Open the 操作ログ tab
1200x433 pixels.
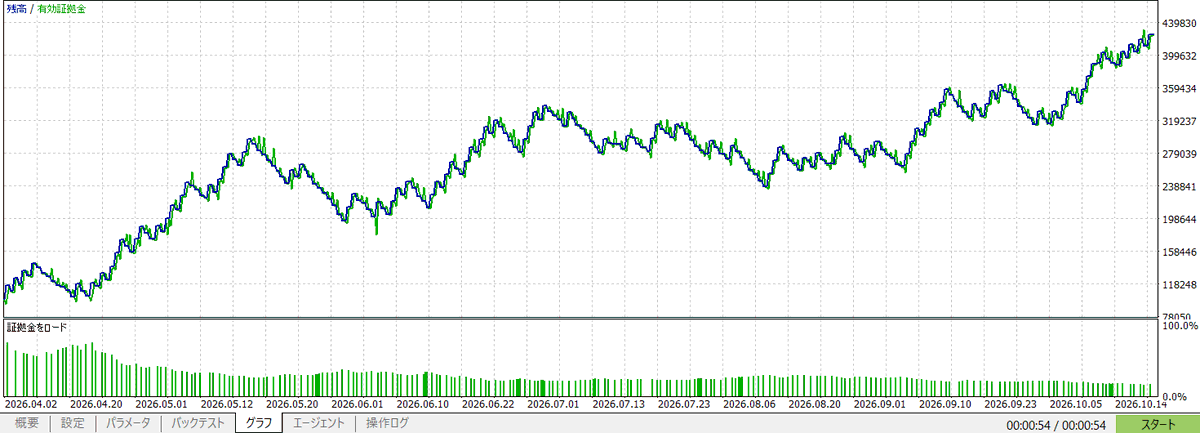387,423
